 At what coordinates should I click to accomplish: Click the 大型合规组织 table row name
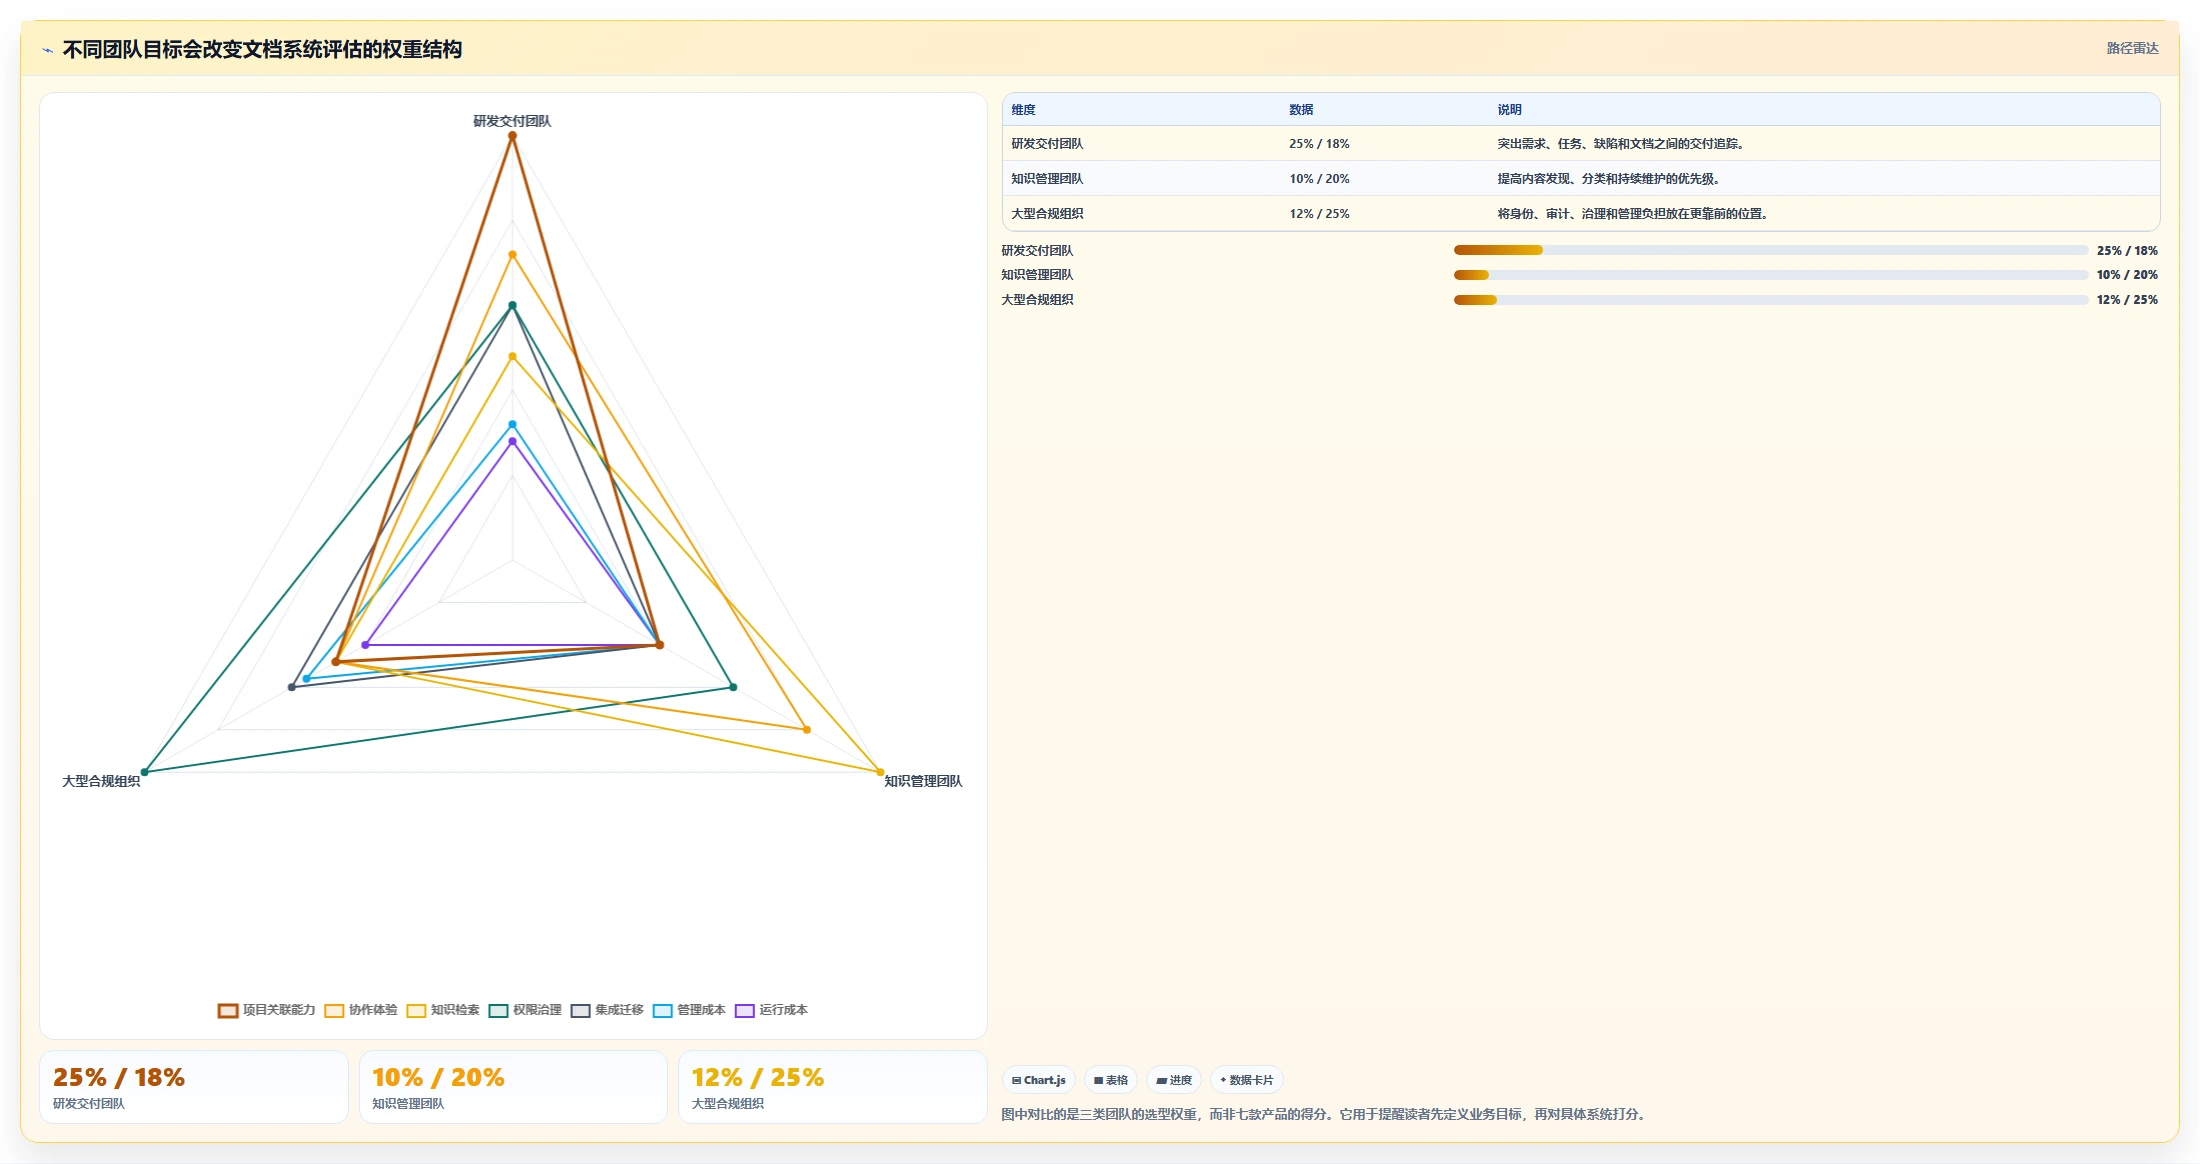1047,214
